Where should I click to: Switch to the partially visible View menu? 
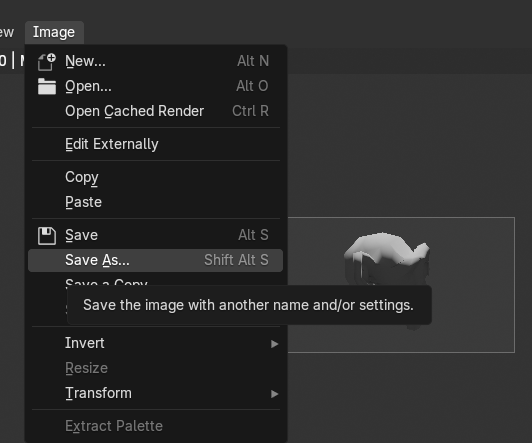(x=7, y=32)
